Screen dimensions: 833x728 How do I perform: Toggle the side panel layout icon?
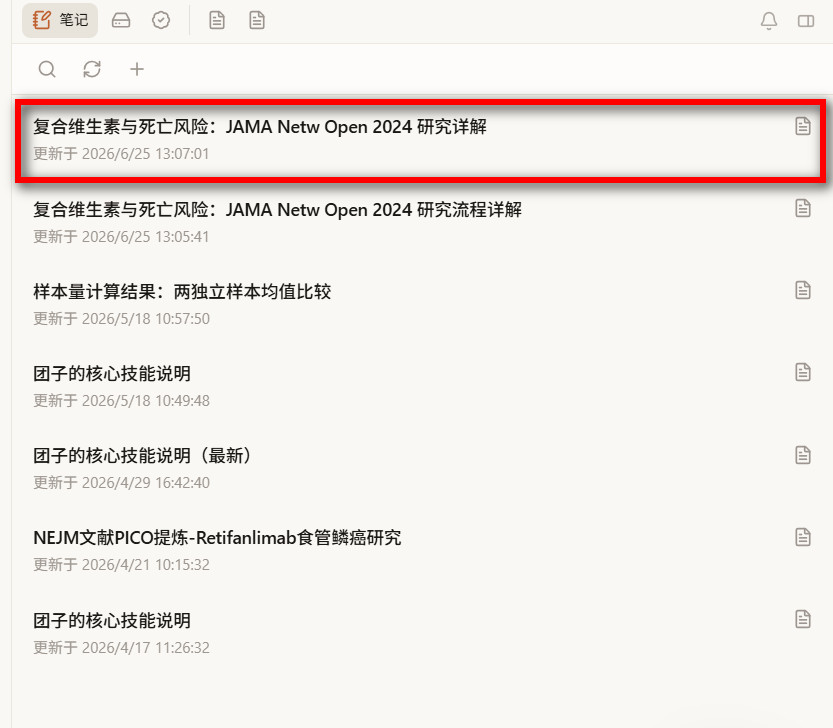point(806,21)
